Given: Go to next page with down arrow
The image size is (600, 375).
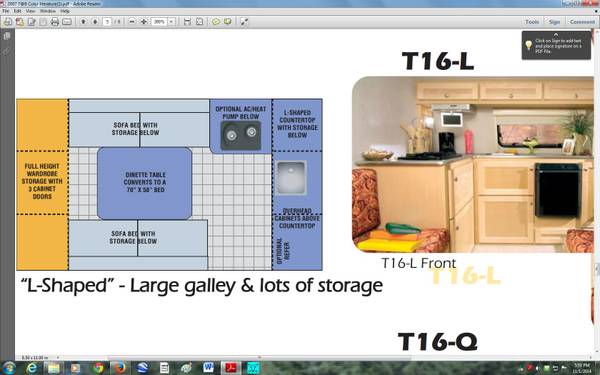Looking at the screenshot, I should point(95,22).
